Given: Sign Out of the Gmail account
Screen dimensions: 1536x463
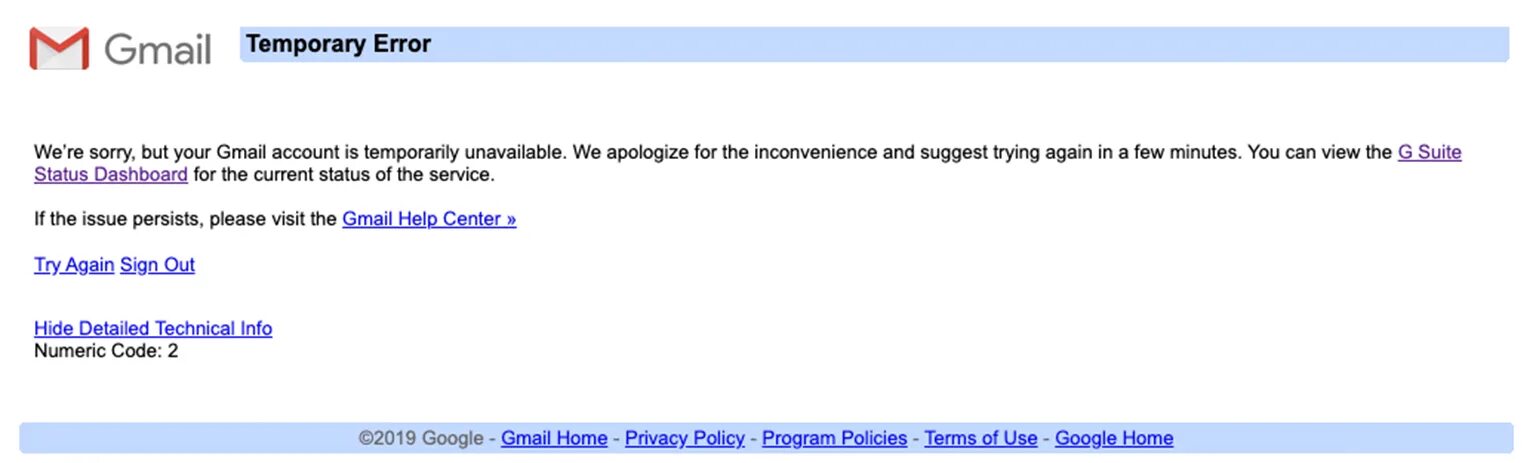Looking at the screenshot, I should point(158,265).
